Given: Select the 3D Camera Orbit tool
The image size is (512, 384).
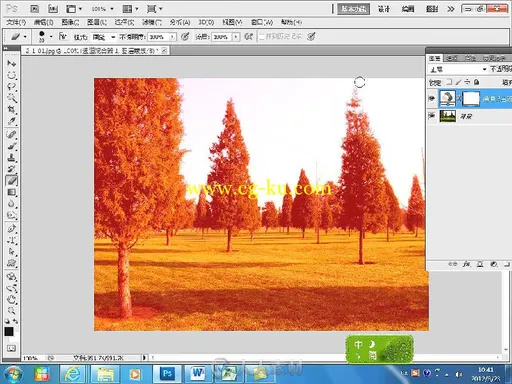Looking at the screenshot, I should pos(12,288).
